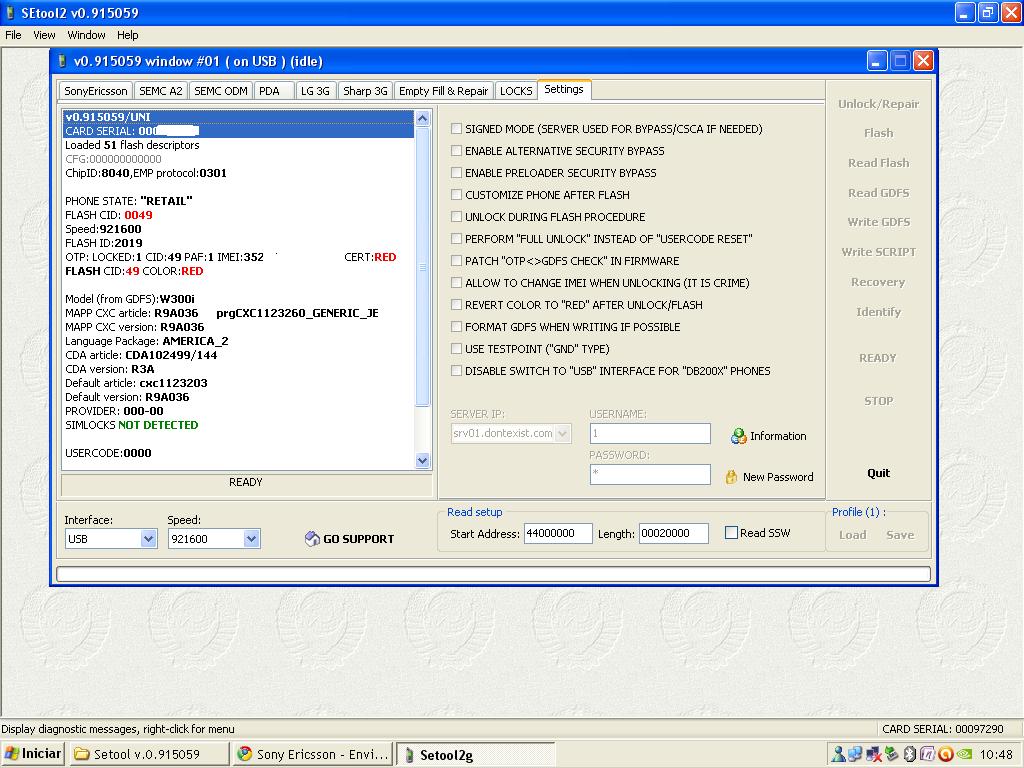Switch to SEMC ODM tab
Image resolution: width=1024 pixels, height=768 pixels.
pyautogui.click(x=221, y=91)
